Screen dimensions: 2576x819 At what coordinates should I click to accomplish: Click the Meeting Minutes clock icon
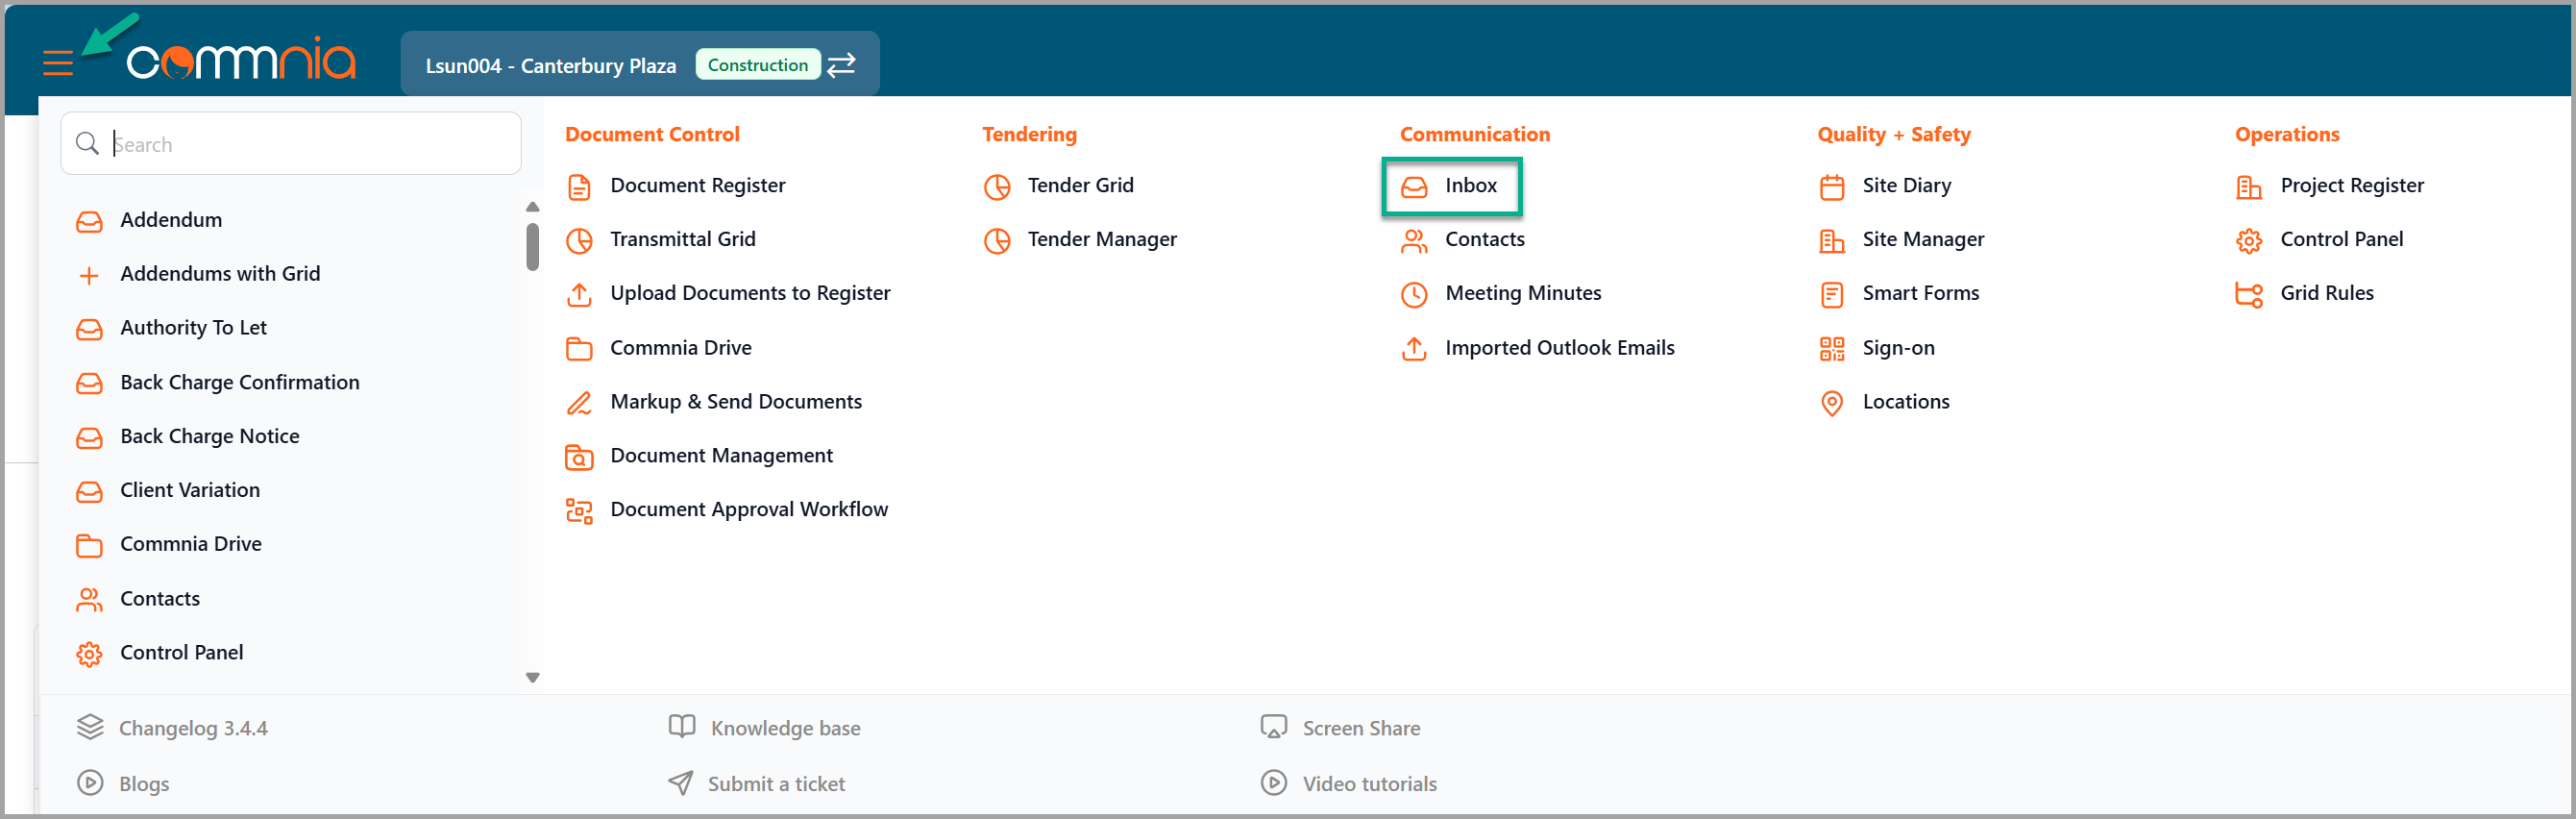[x=1414, y=294]
